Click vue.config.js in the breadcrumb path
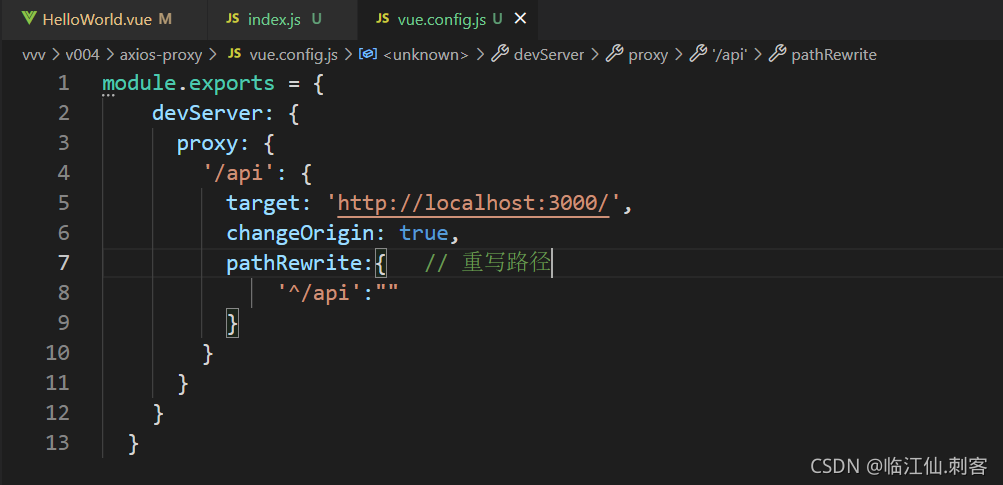The width and height of the screenshot is (1003, 485). (x=294, y=55)
